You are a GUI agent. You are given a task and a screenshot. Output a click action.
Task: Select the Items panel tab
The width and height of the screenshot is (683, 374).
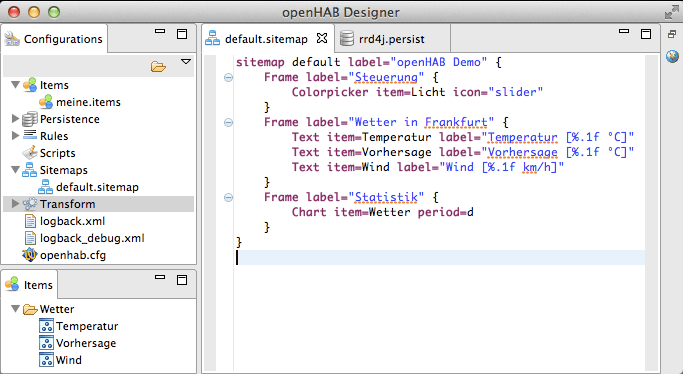(x=29, y=285)
